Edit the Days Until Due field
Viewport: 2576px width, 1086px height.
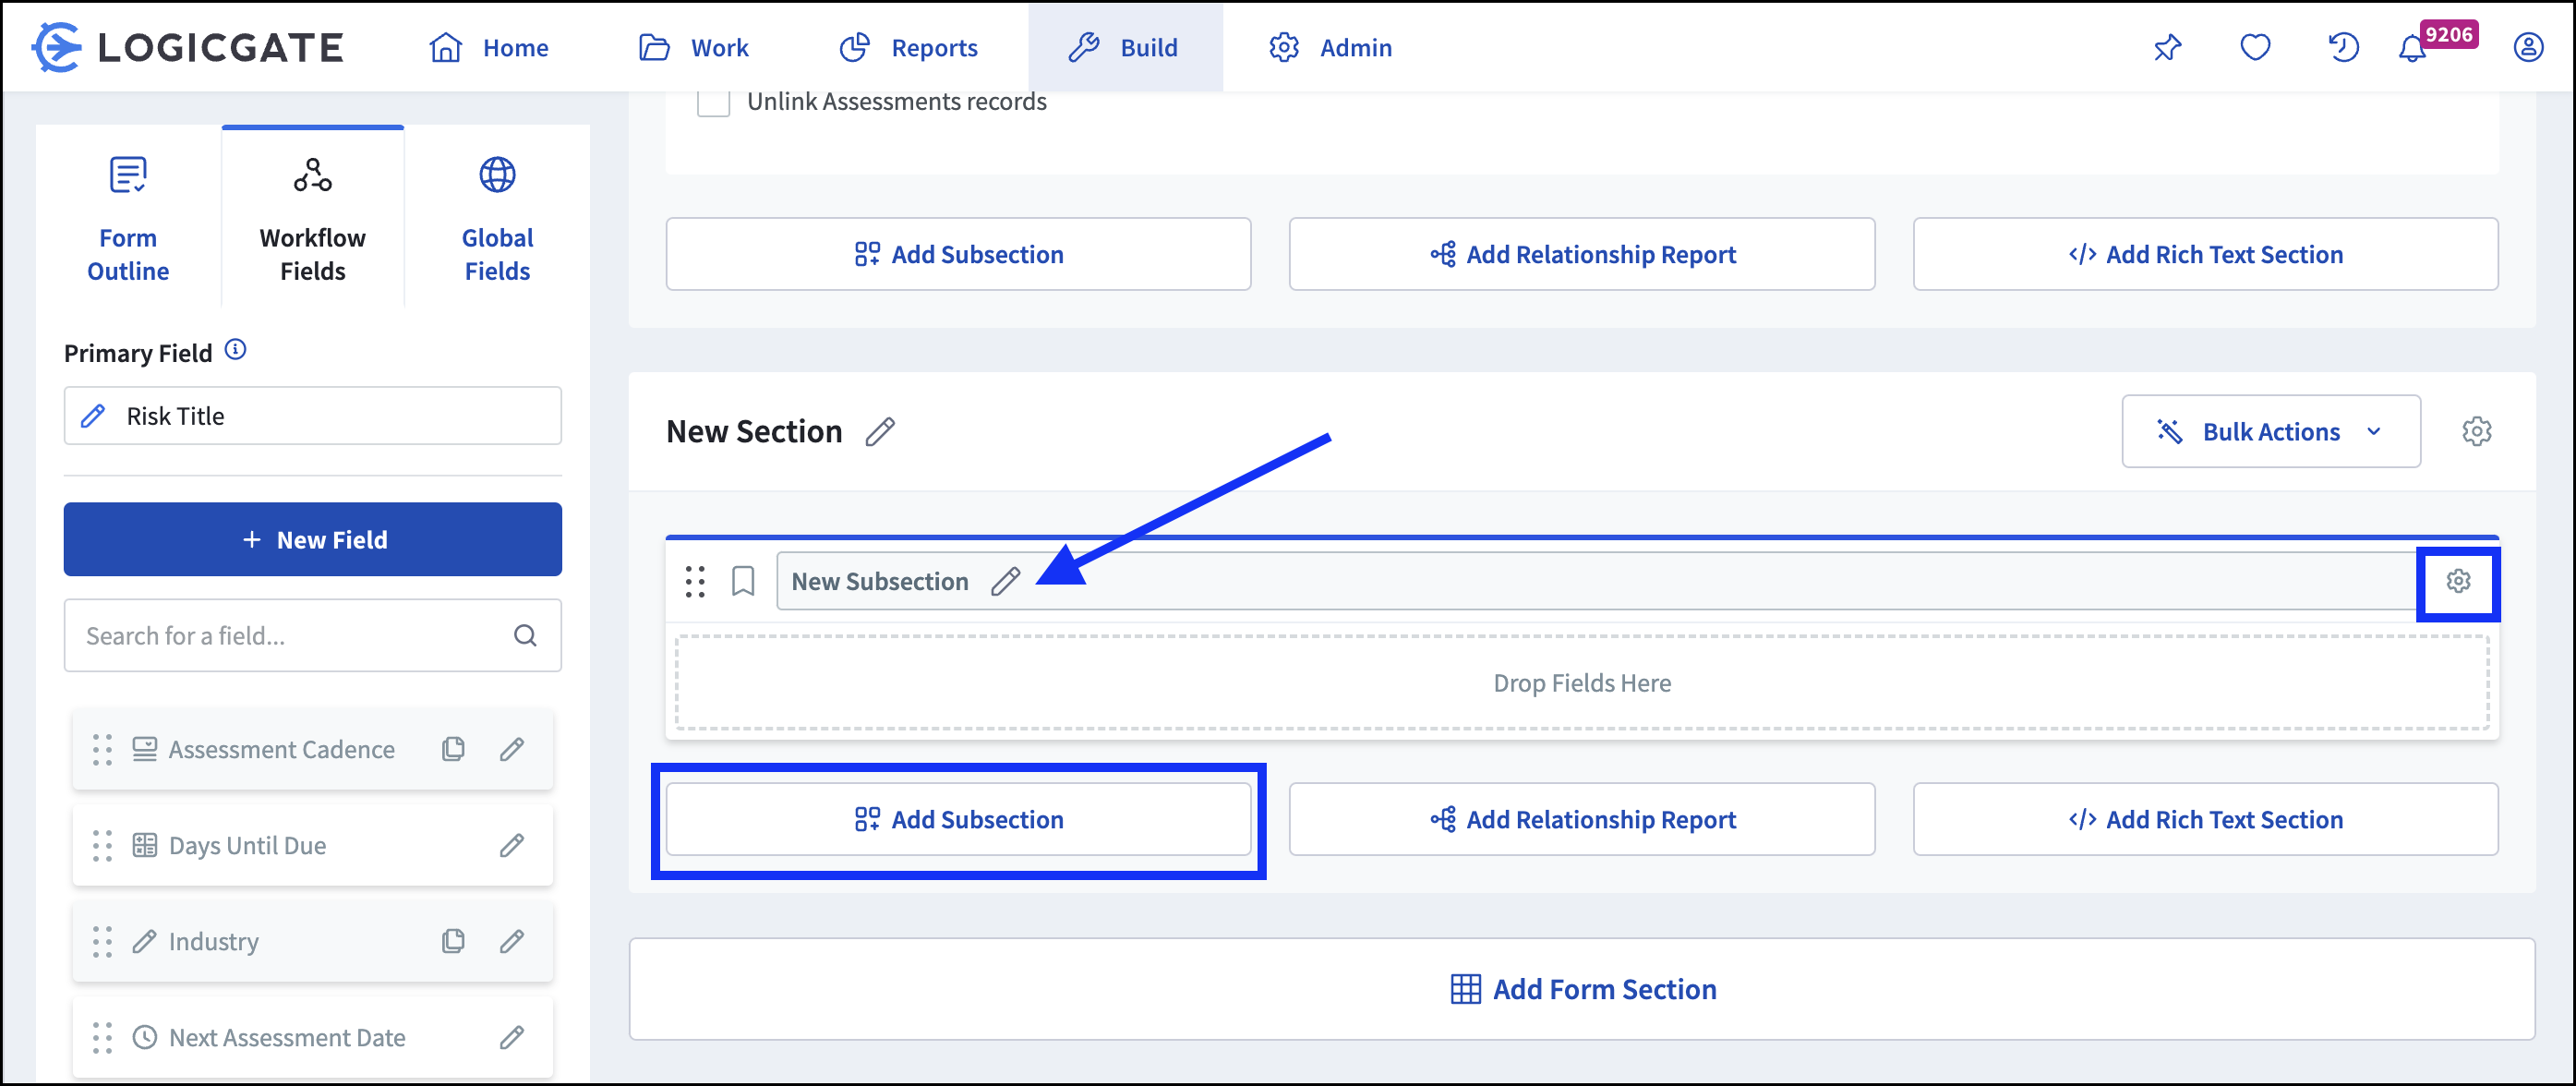[x=512, y=845]
